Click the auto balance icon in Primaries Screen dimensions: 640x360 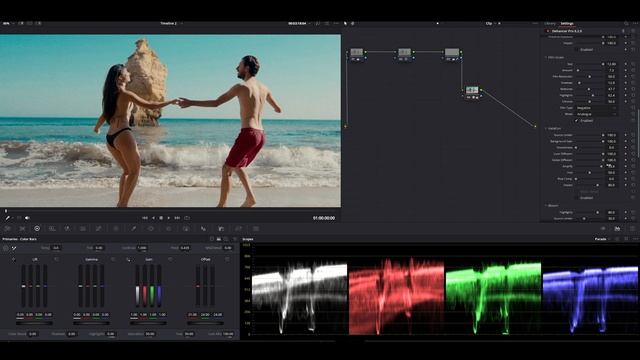(x=6, y=248)
